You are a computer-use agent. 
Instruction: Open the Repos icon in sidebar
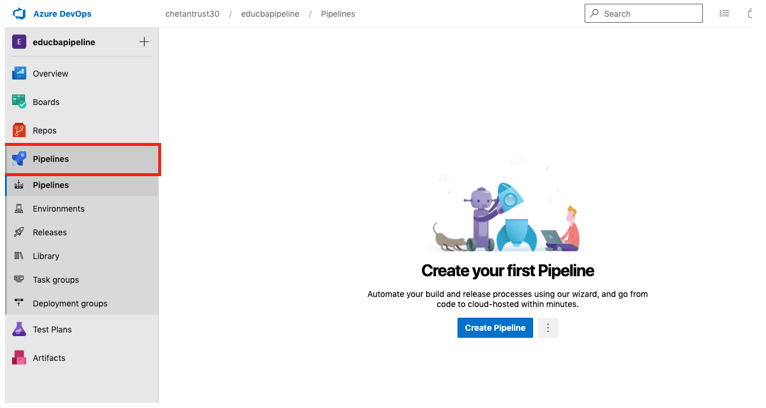coord(19,130)
